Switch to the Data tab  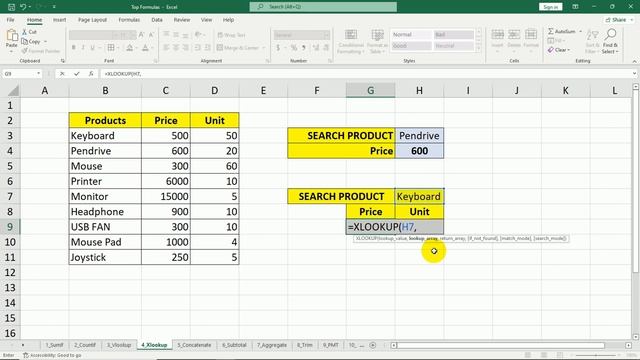157,20
